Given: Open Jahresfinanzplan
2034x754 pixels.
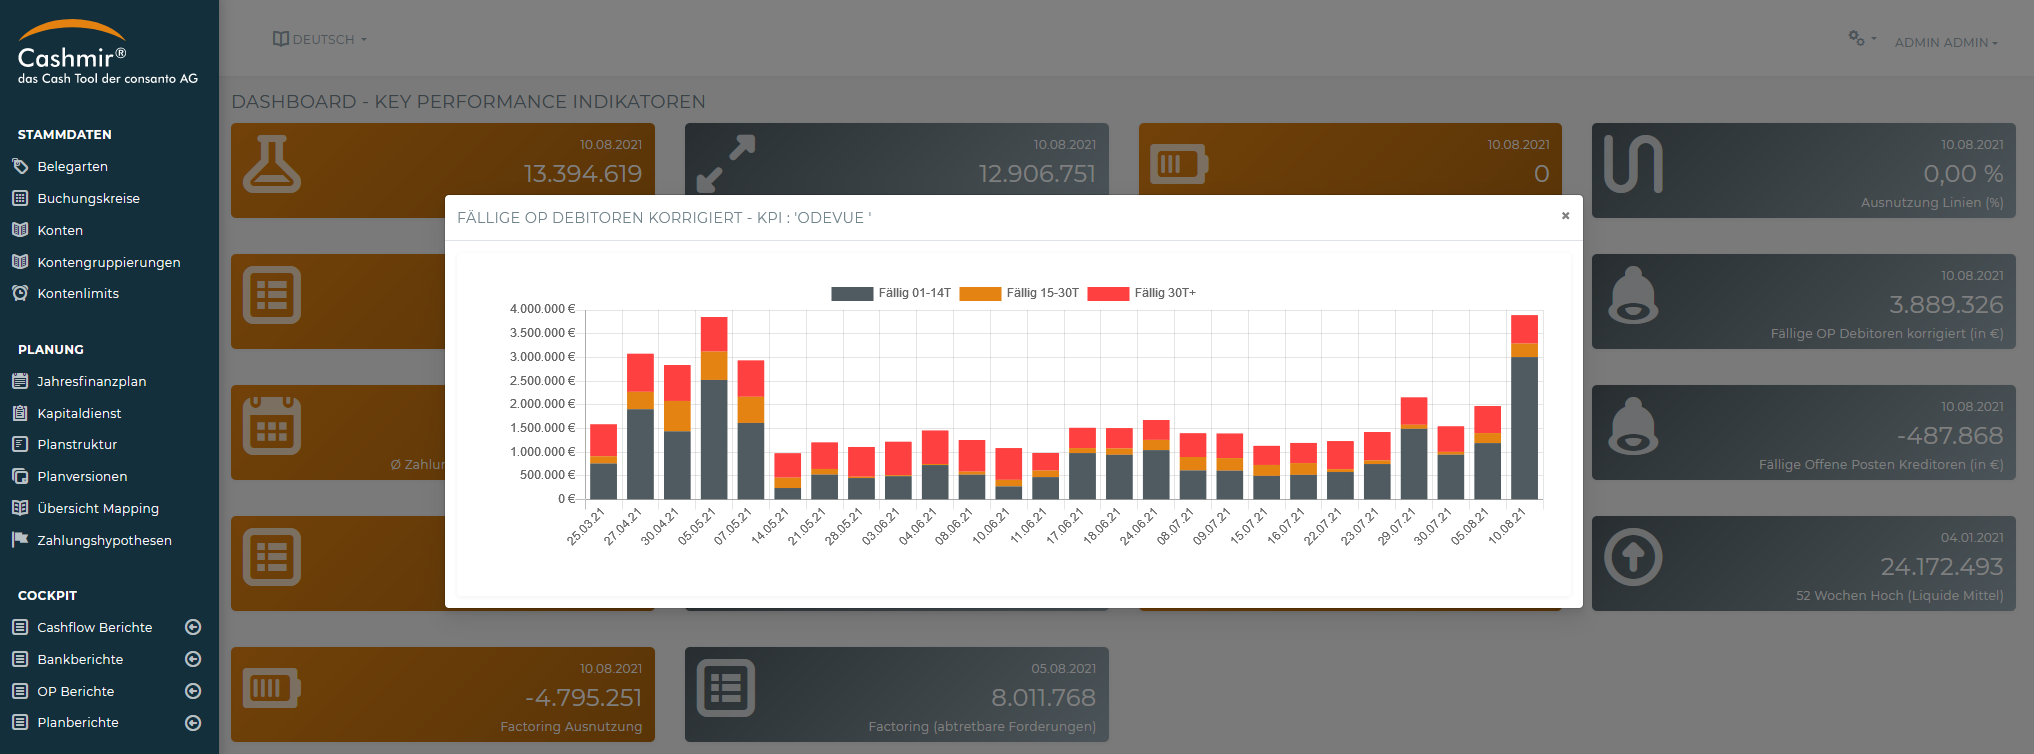Looking at the screenshot, I should (91, 381).
